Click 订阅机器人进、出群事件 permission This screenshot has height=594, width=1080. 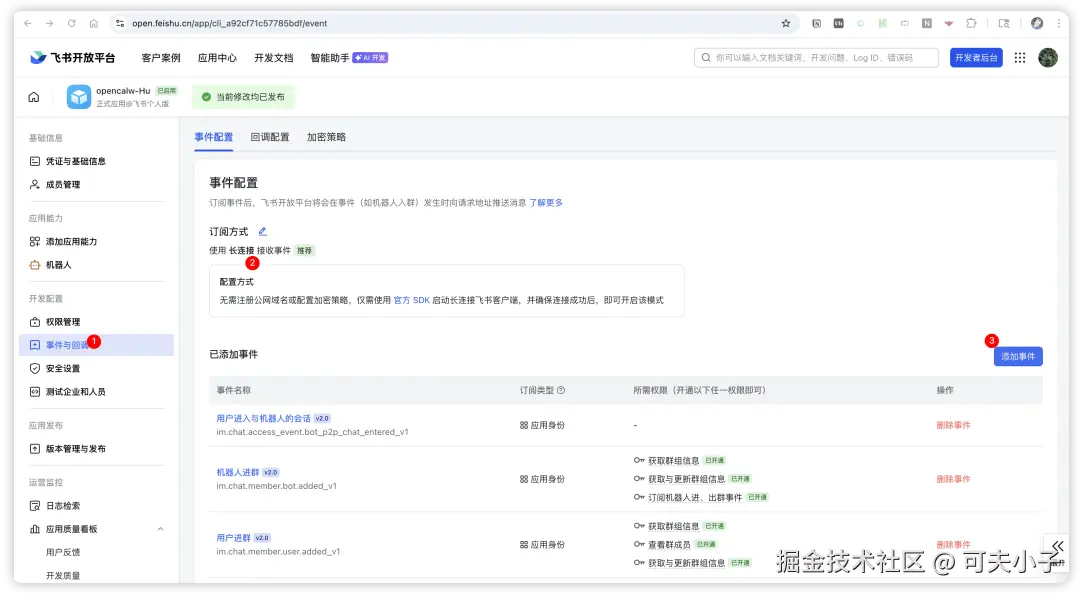pyautogui.click(x=695, y=498)
